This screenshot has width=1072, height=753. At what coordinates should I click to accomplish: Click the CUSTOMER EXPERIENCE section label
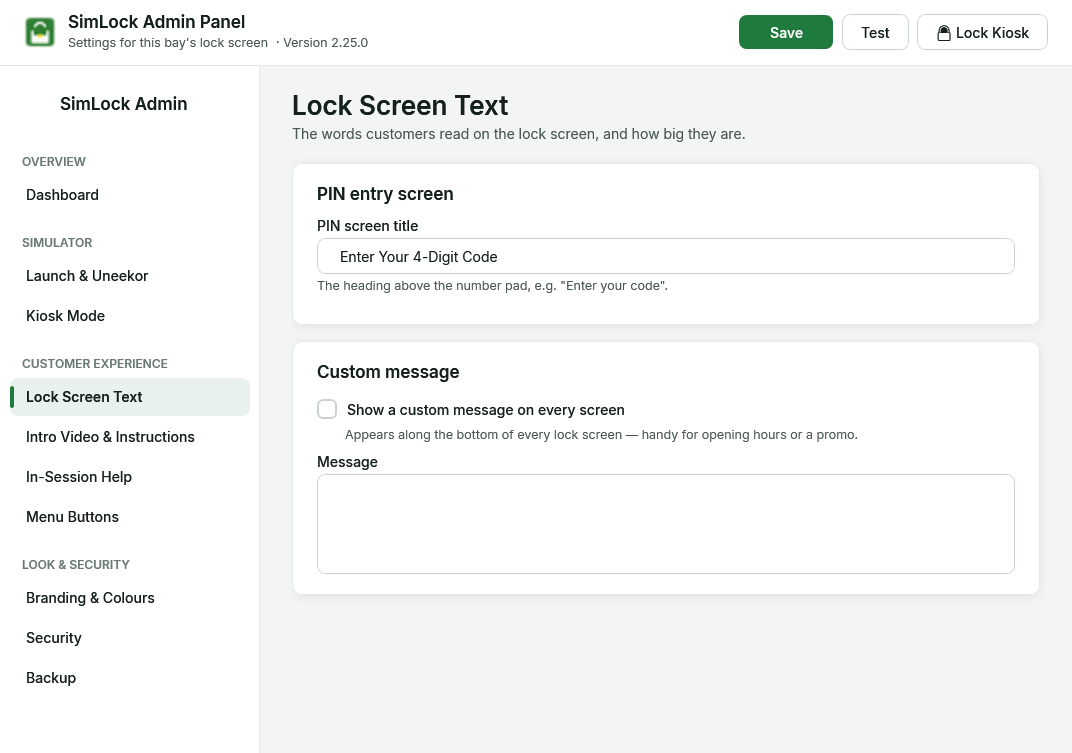(x=94, y=364)
